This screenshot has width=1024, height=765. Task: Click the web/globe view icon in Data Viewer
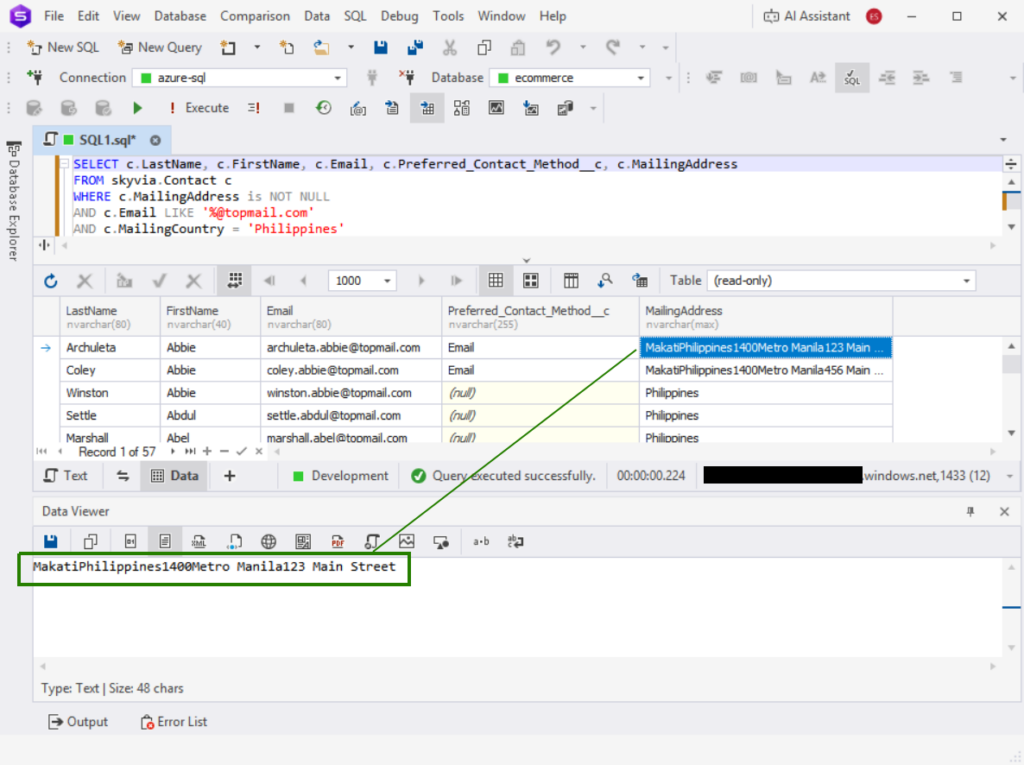pyautogui.click(x=268, y=542)
